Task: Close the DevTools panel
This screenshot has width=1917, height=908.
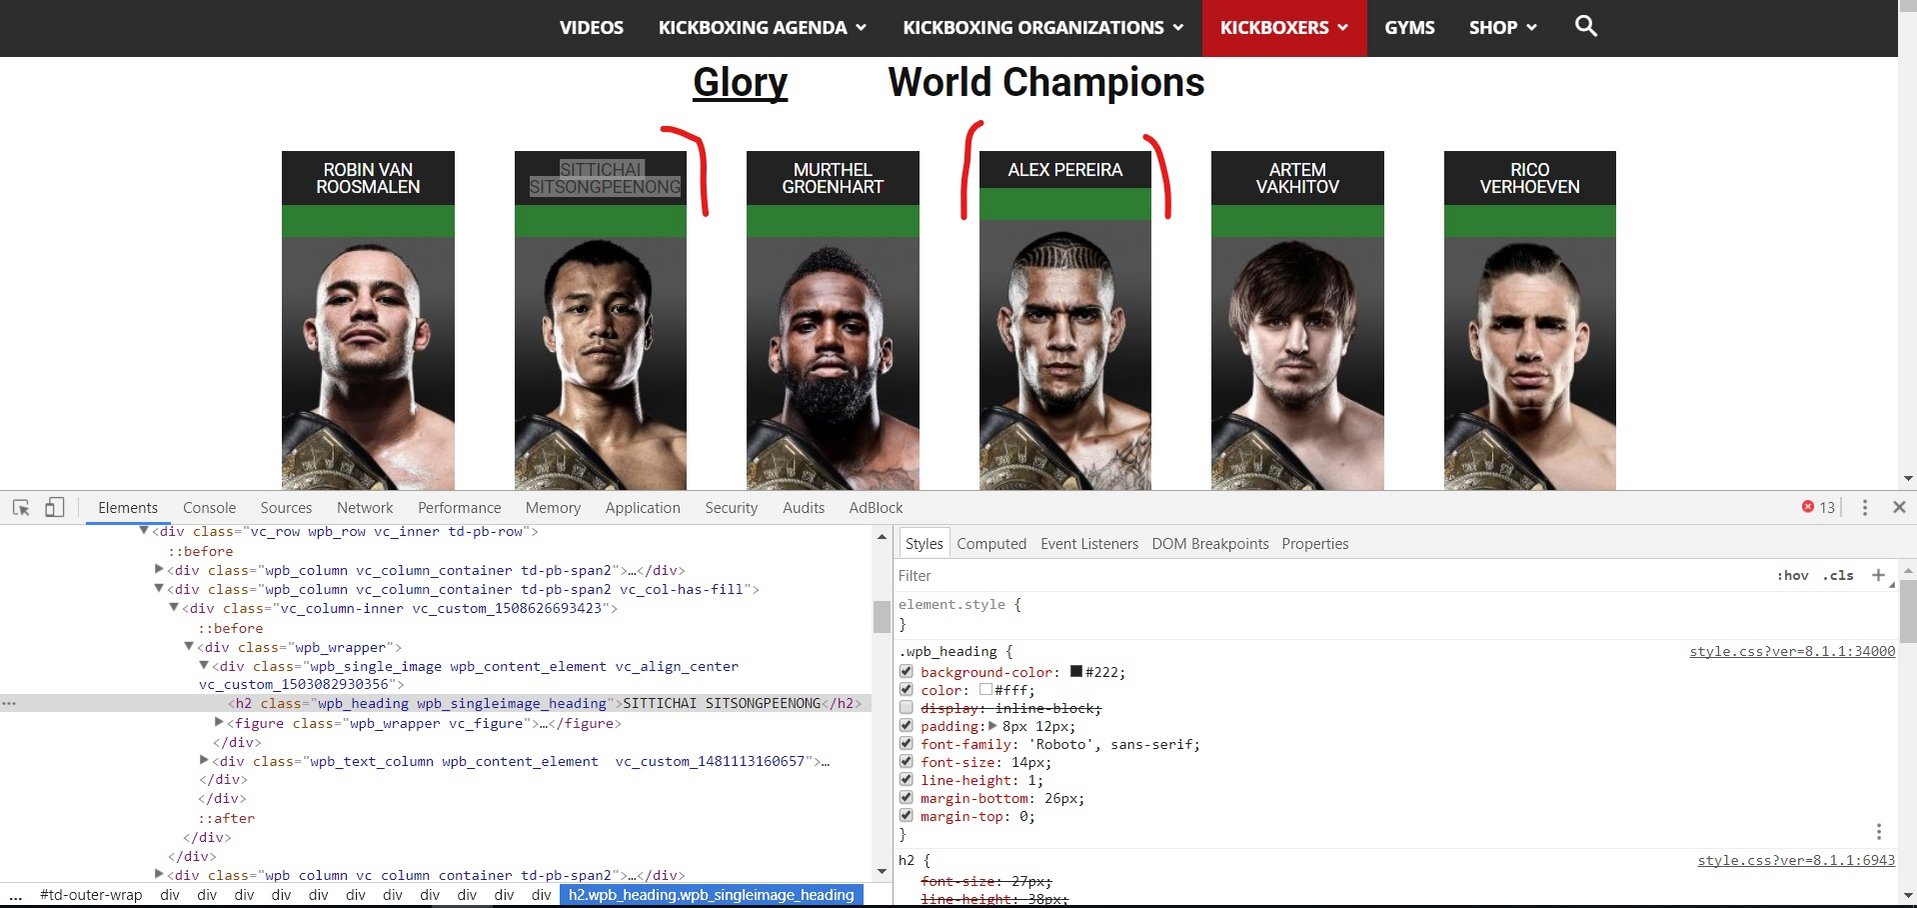Action: click(1899, 507)
